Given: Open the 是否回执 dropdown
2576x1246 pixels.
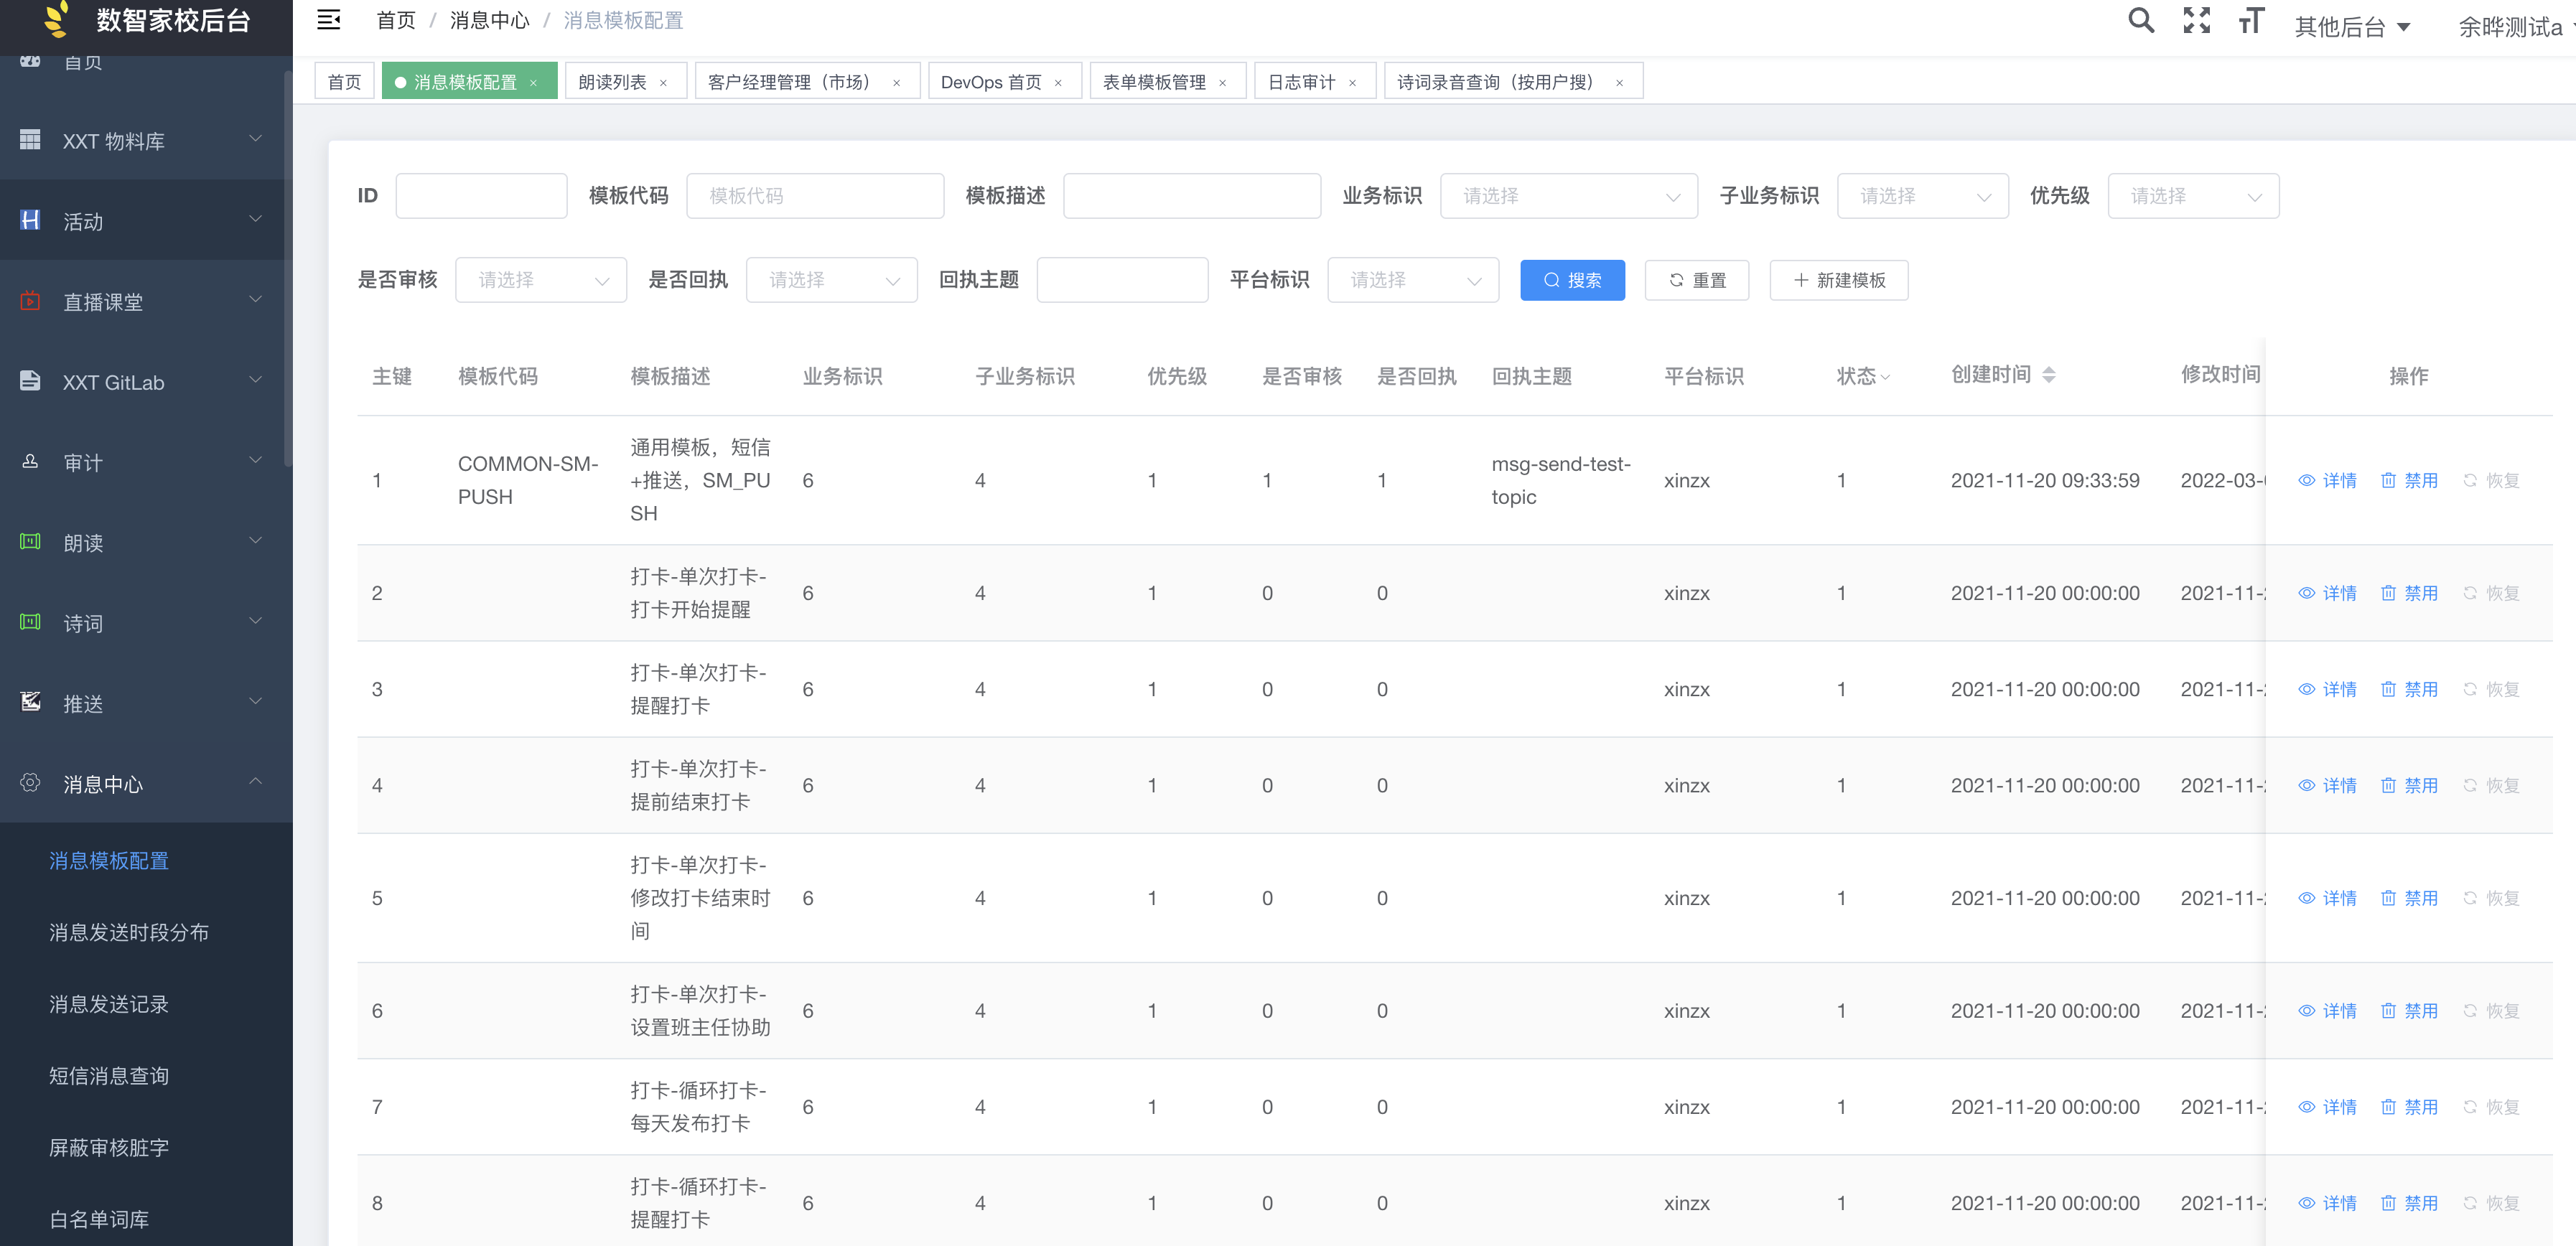Looking at the screenshot, I should 832,280.
